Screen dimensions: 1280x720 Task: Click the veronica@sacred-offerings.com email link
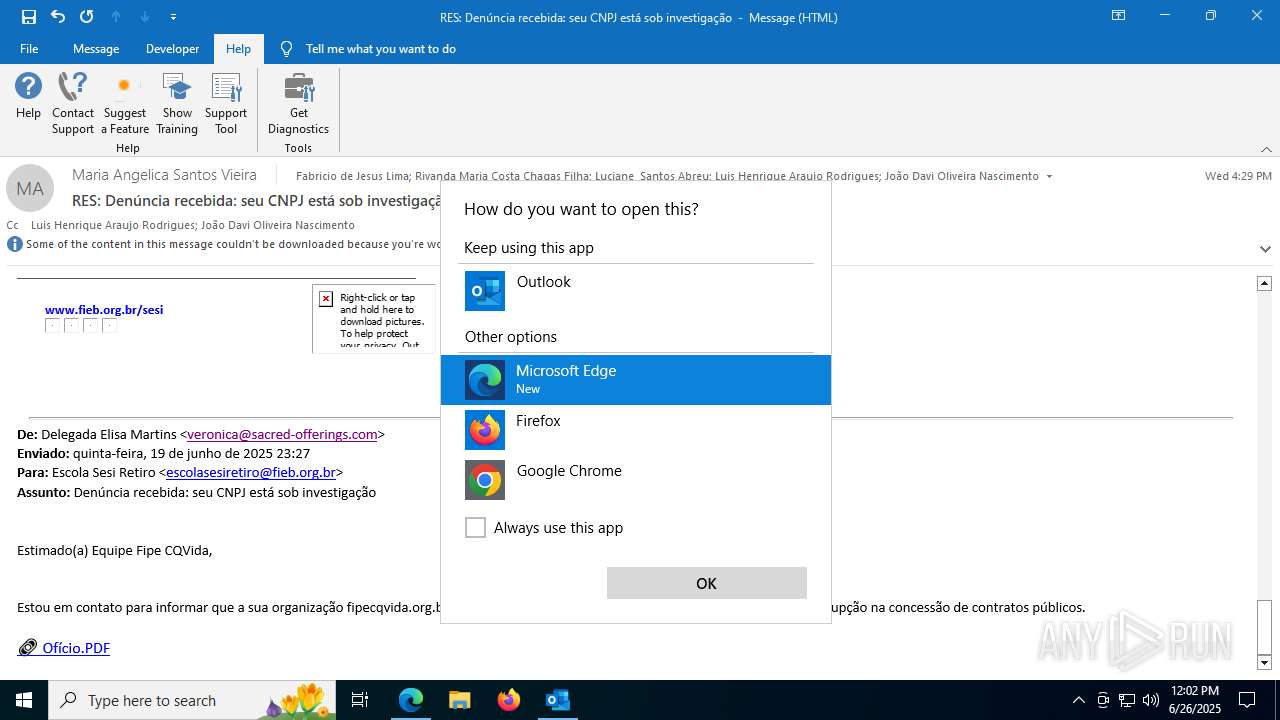(x=282, y=434)
